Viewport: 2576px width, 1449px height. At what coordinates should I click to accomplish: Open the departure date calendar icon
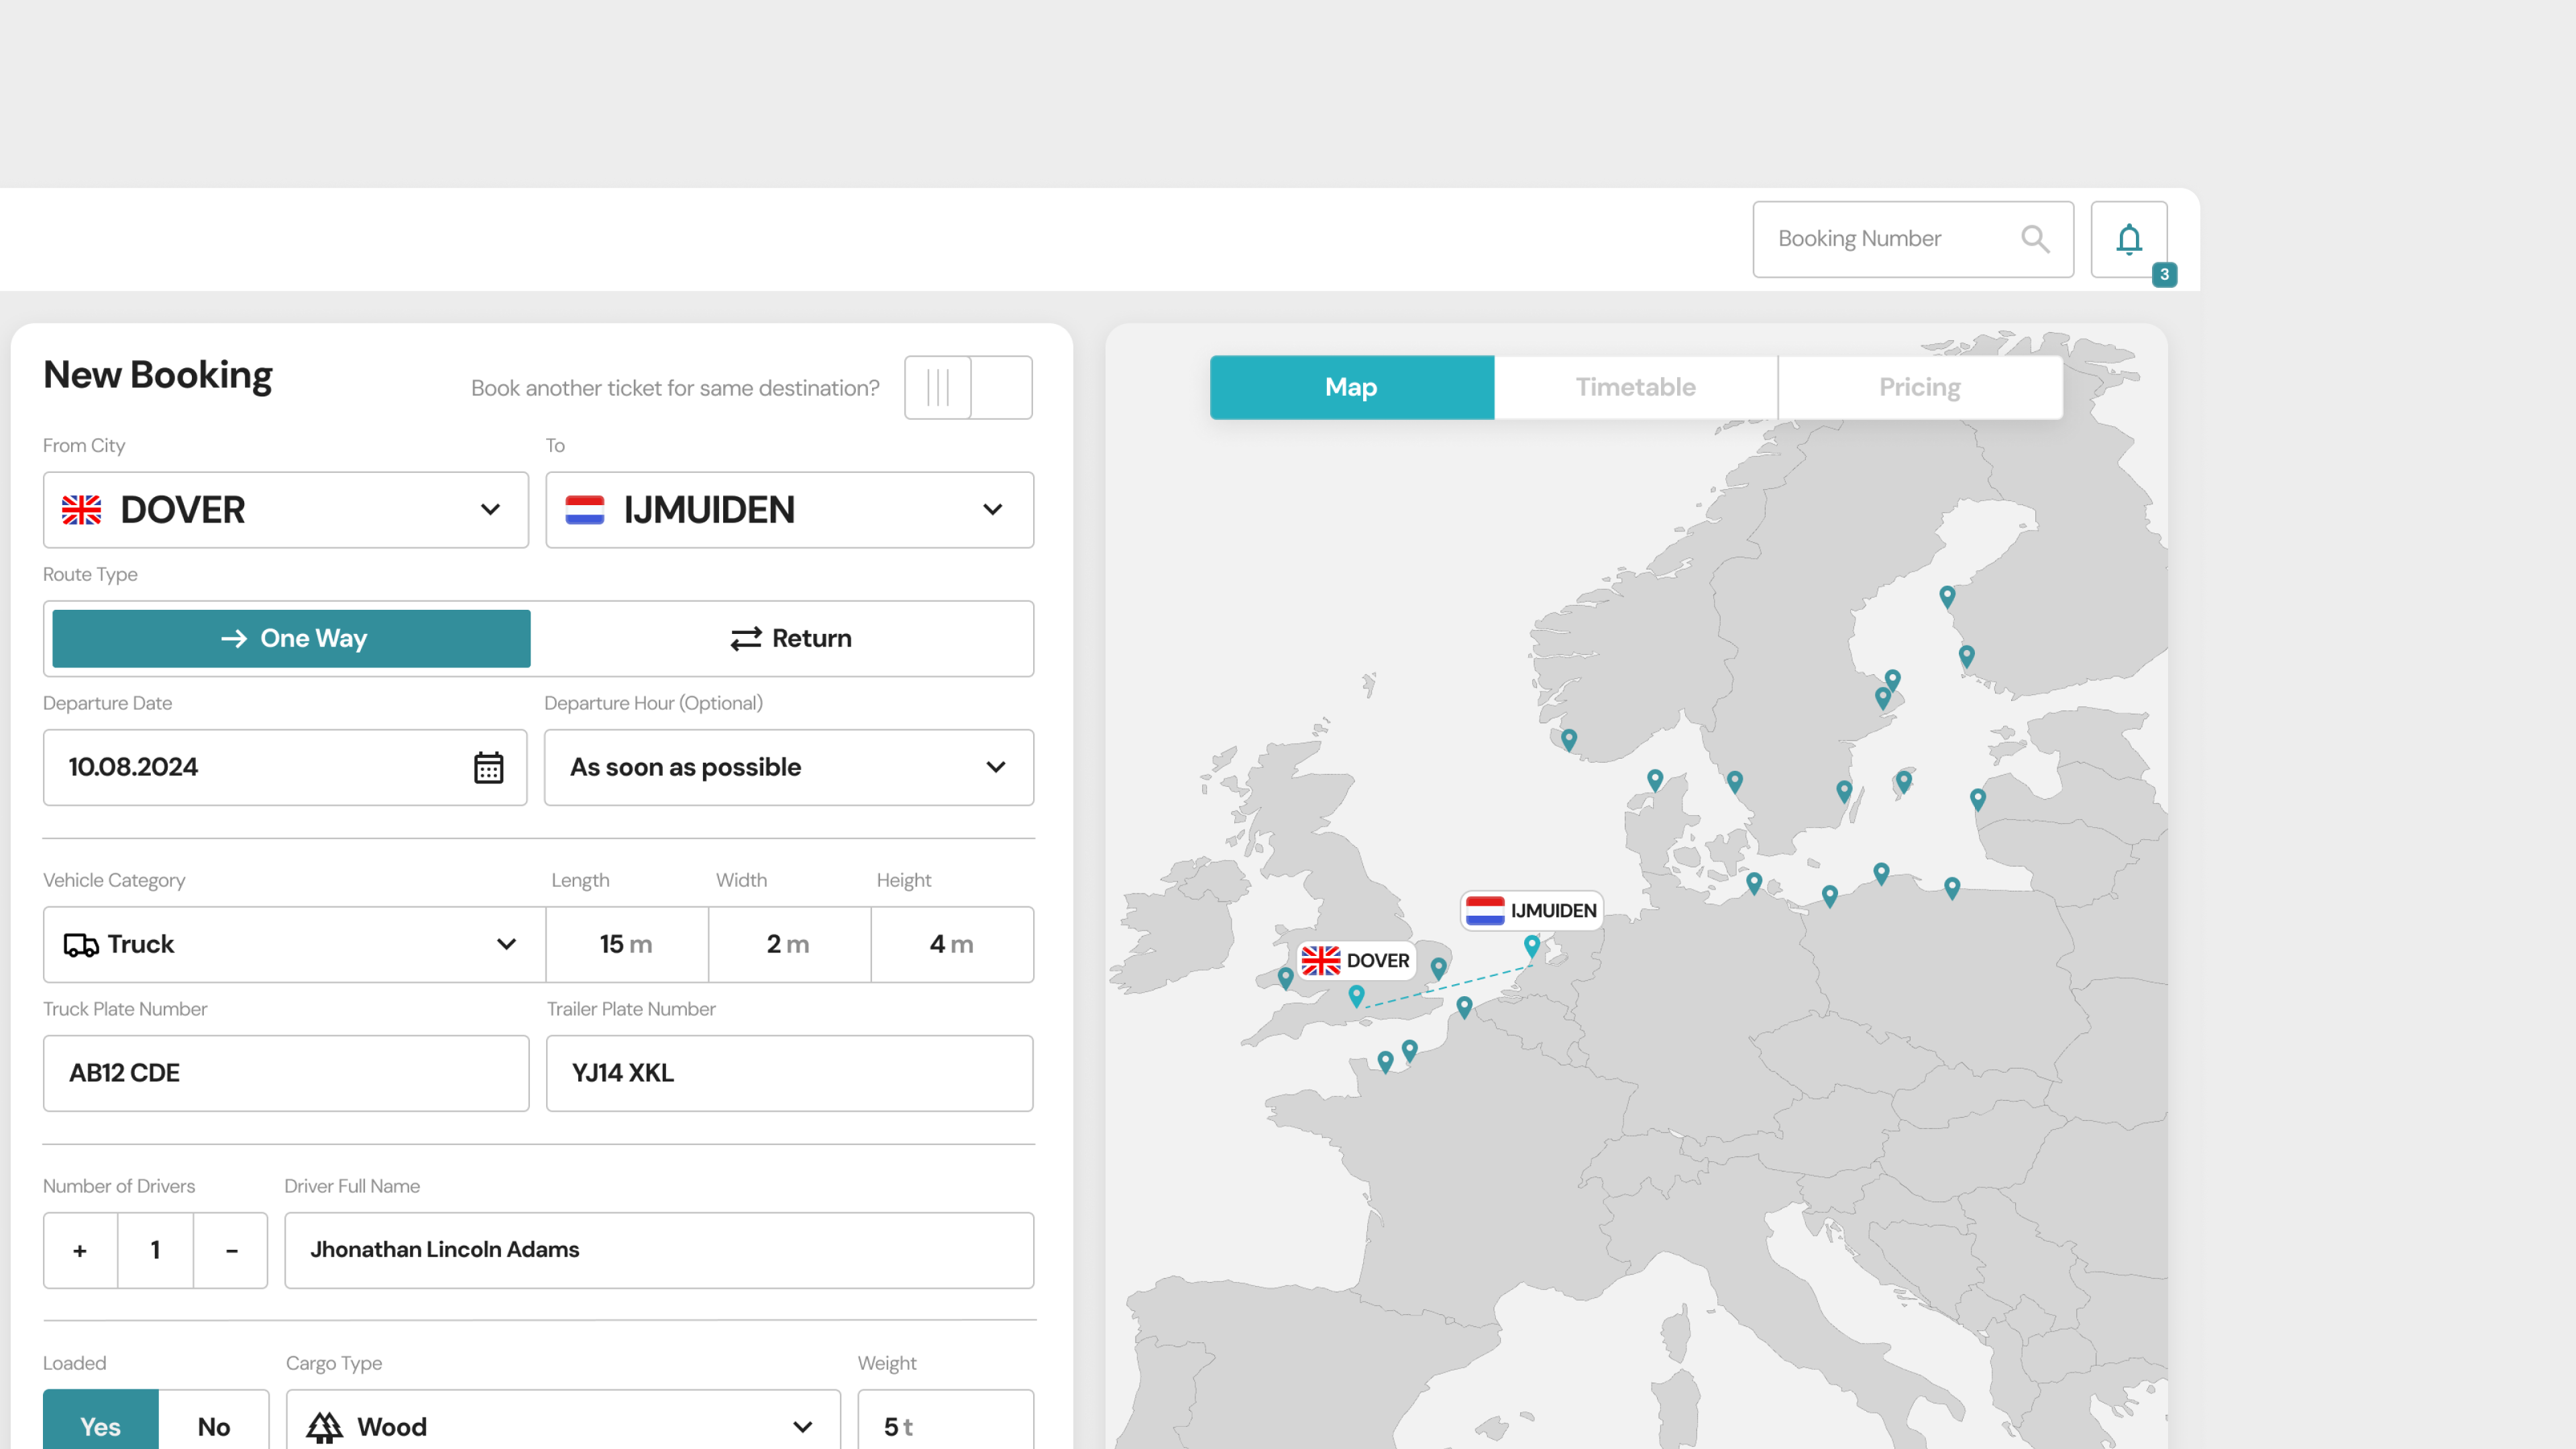488,767
